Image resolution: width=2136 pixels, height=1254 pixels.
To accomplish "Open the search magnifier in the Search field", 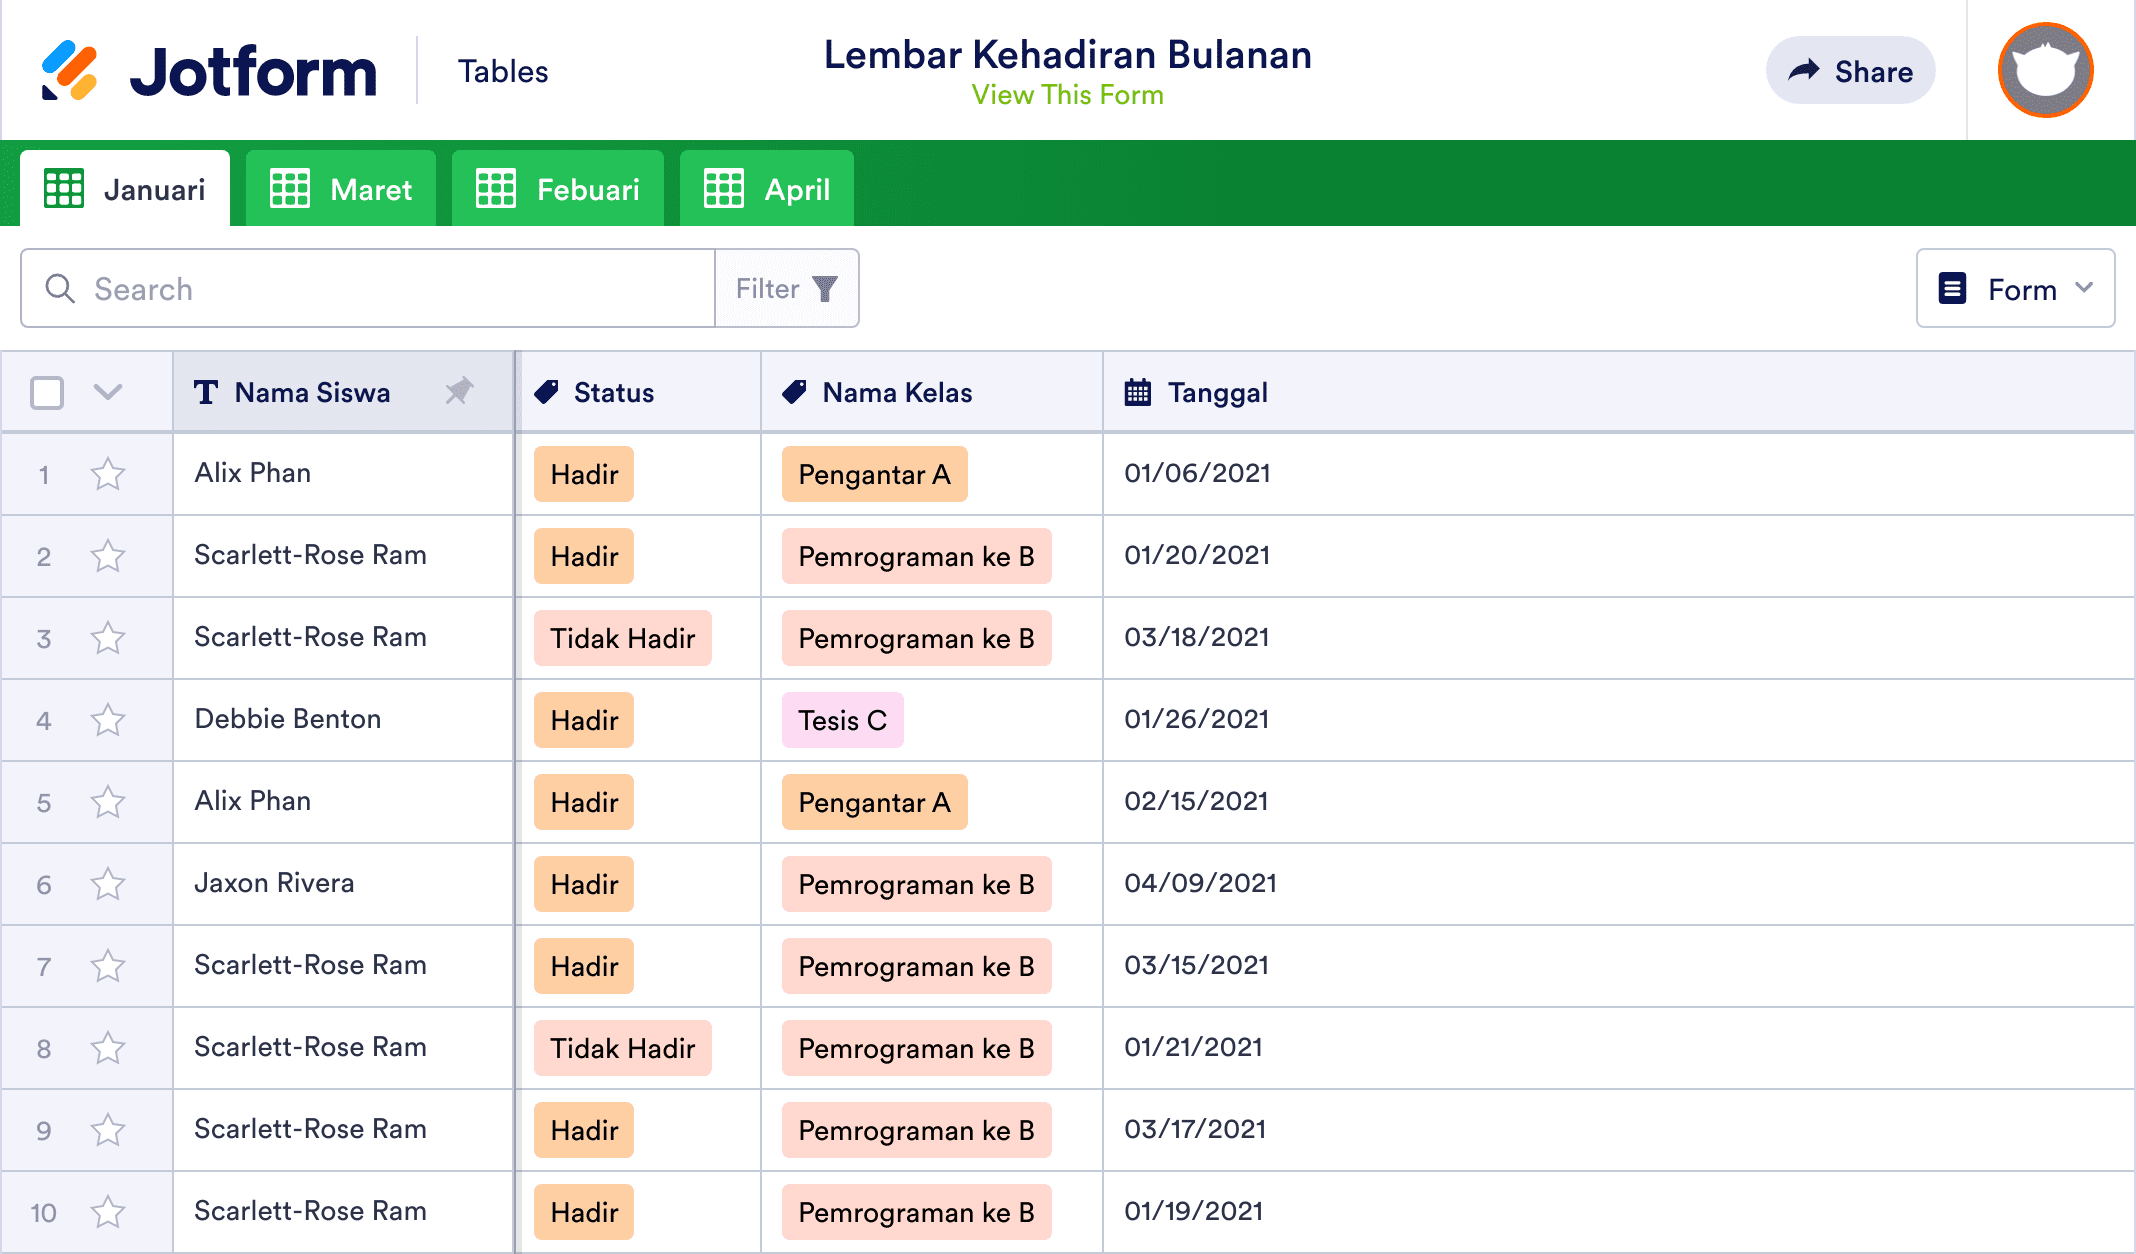I will [60, 288].
